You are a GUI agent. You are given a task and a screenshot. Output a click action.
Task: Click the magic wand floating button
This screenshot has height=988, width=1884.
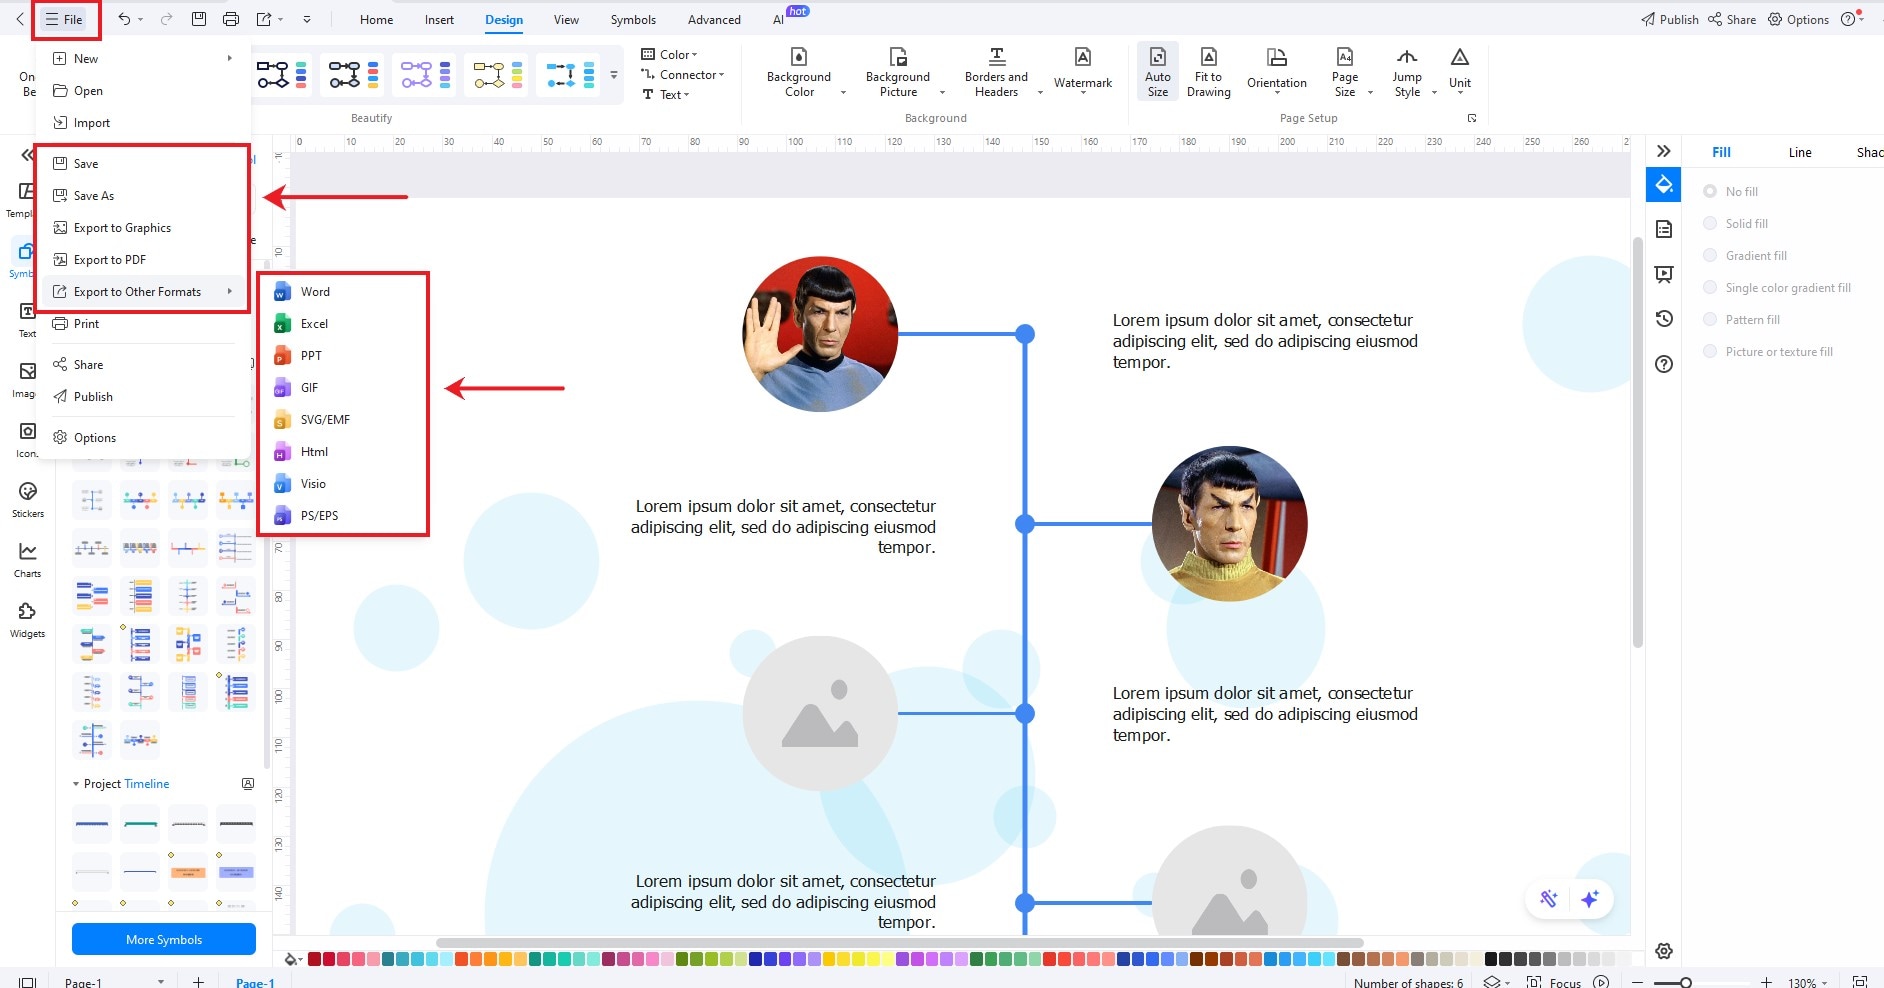pyautogui.click(x=1548, y=899)
